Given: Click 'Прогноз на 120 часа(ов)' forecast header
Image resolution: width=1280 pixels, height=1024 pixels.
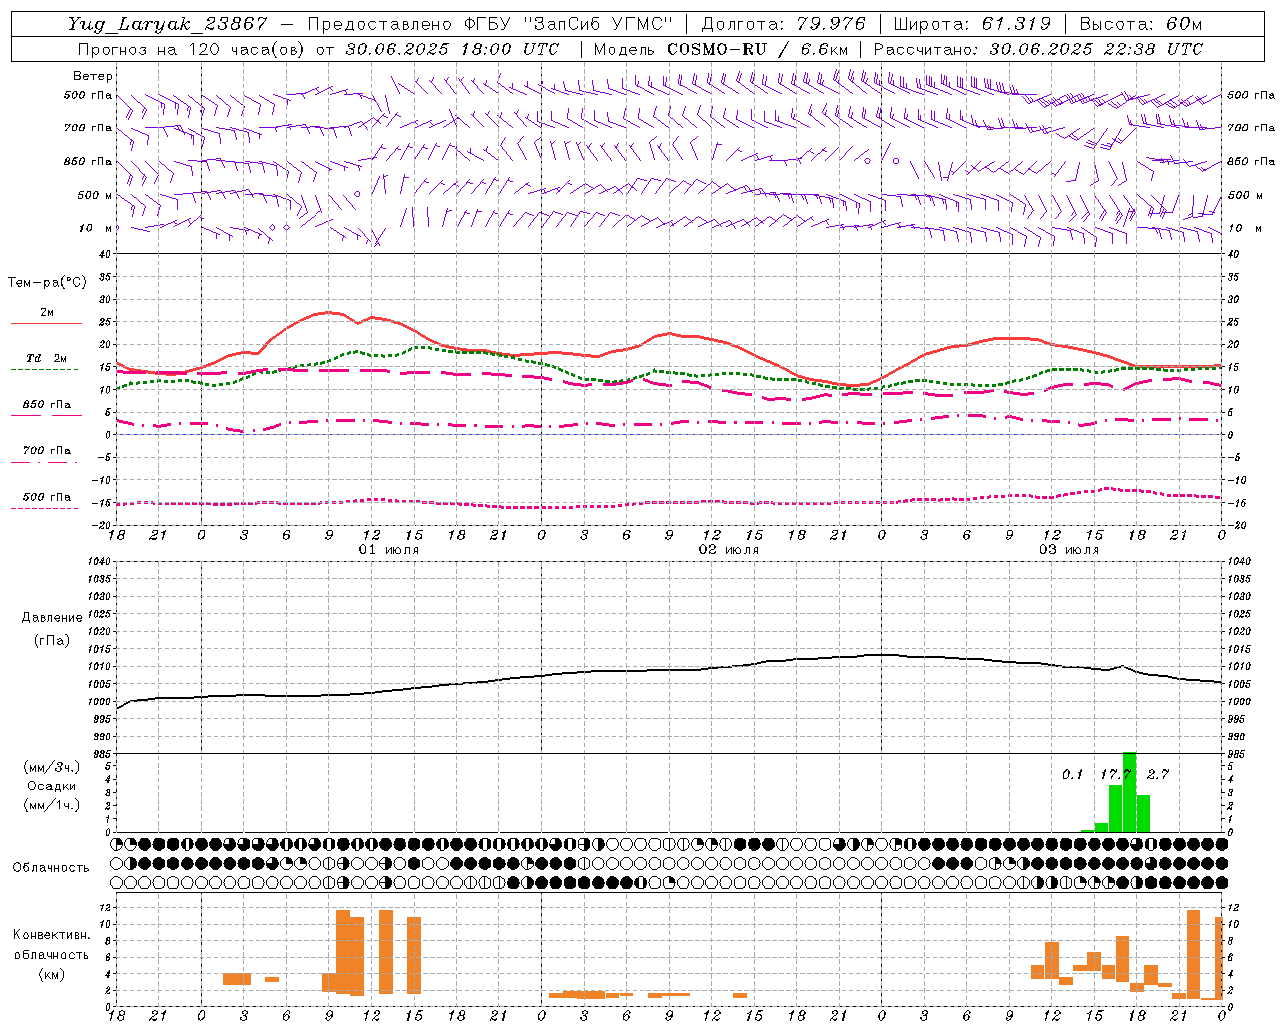Looking at the screenshot, I should coord(192,49).
